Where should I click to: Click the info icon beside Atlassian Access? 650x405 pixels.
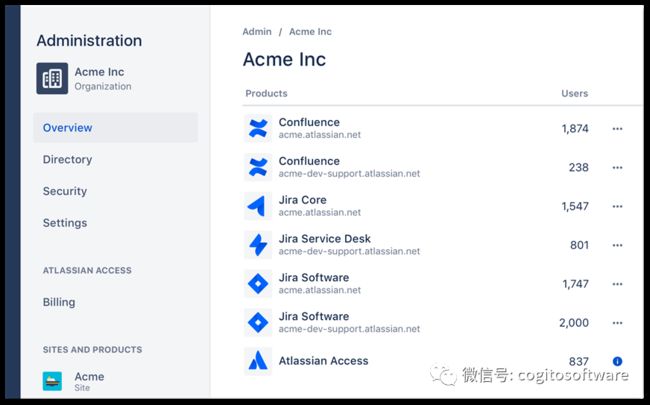[x=617, y=361]
